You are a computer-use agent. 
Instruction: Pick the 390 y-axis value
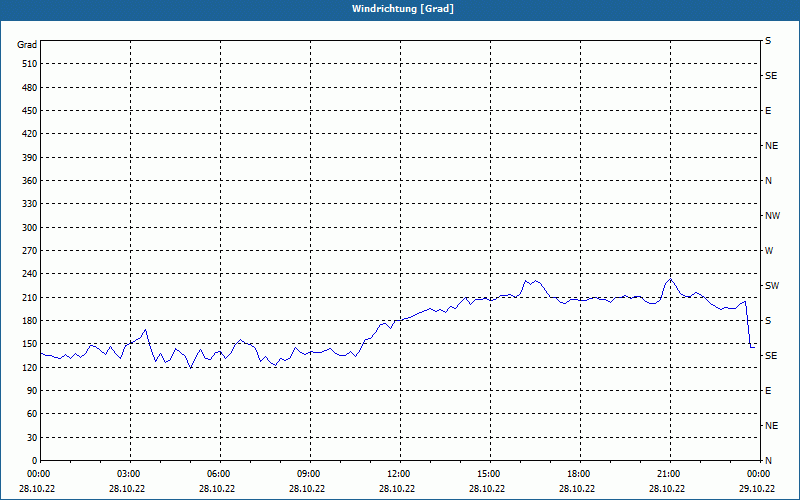point(30,158)
